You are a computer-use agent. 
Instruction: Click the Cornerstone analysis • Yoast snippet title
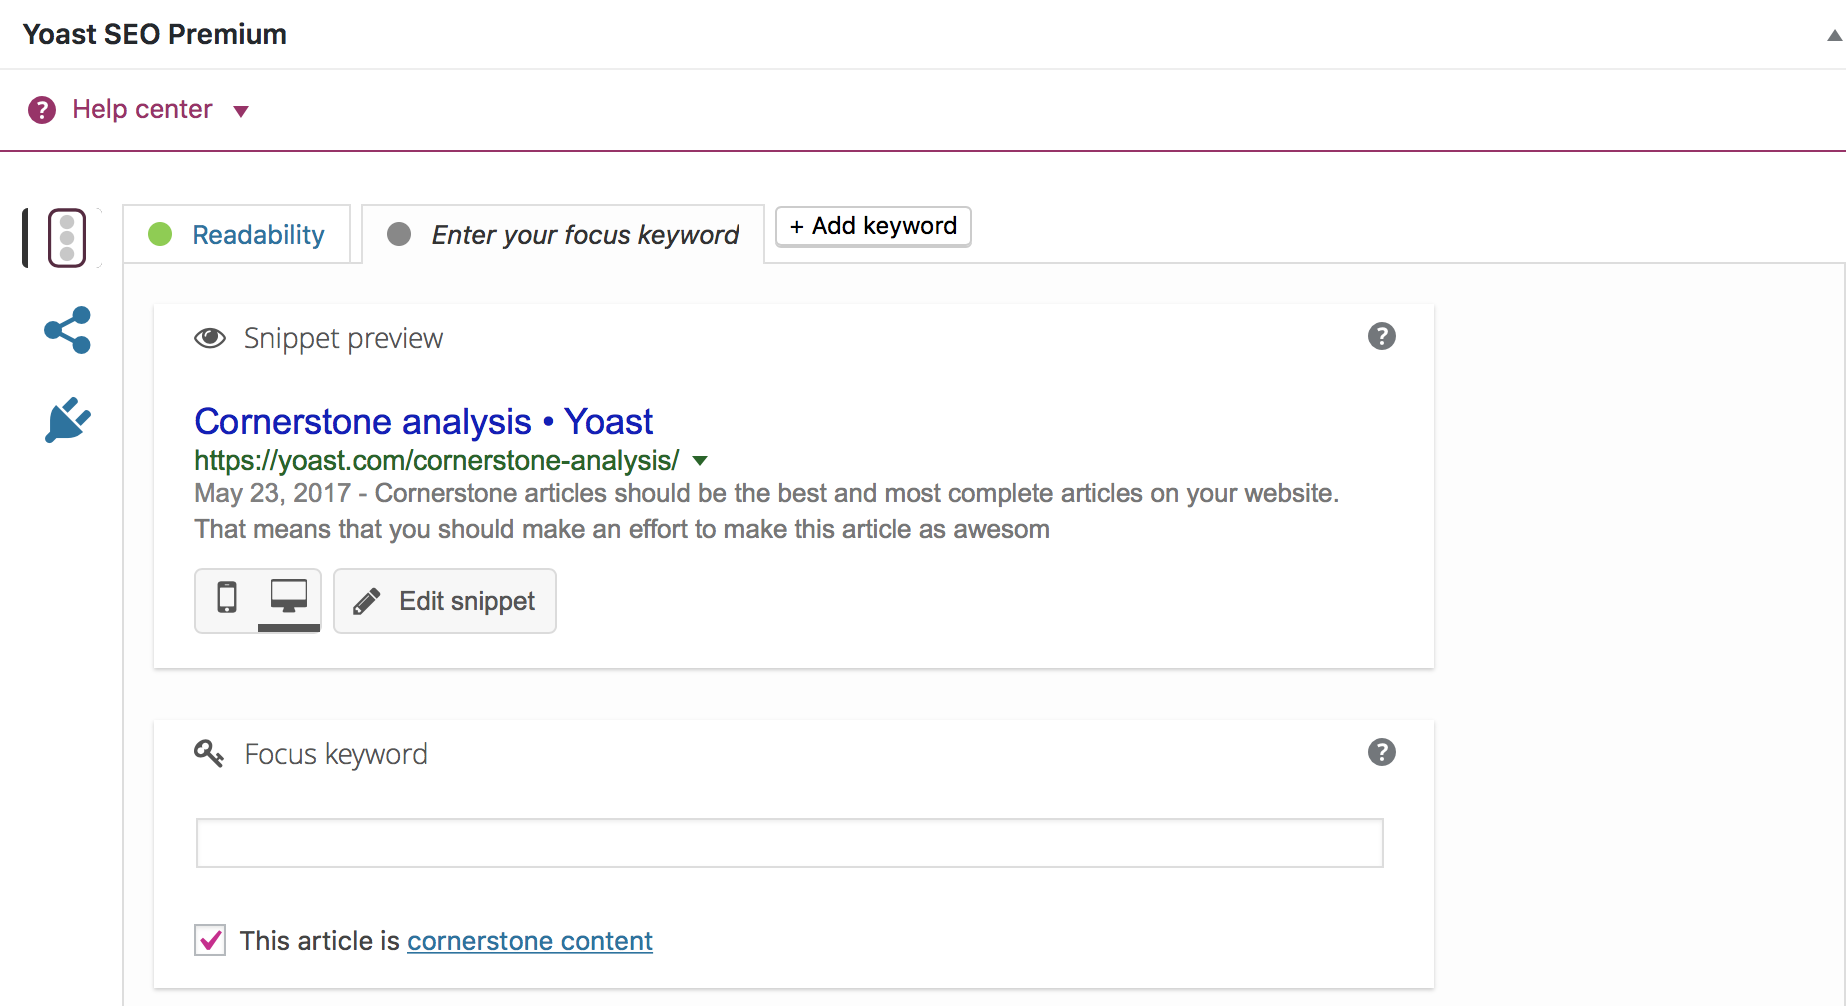click(x=423, y=421)
